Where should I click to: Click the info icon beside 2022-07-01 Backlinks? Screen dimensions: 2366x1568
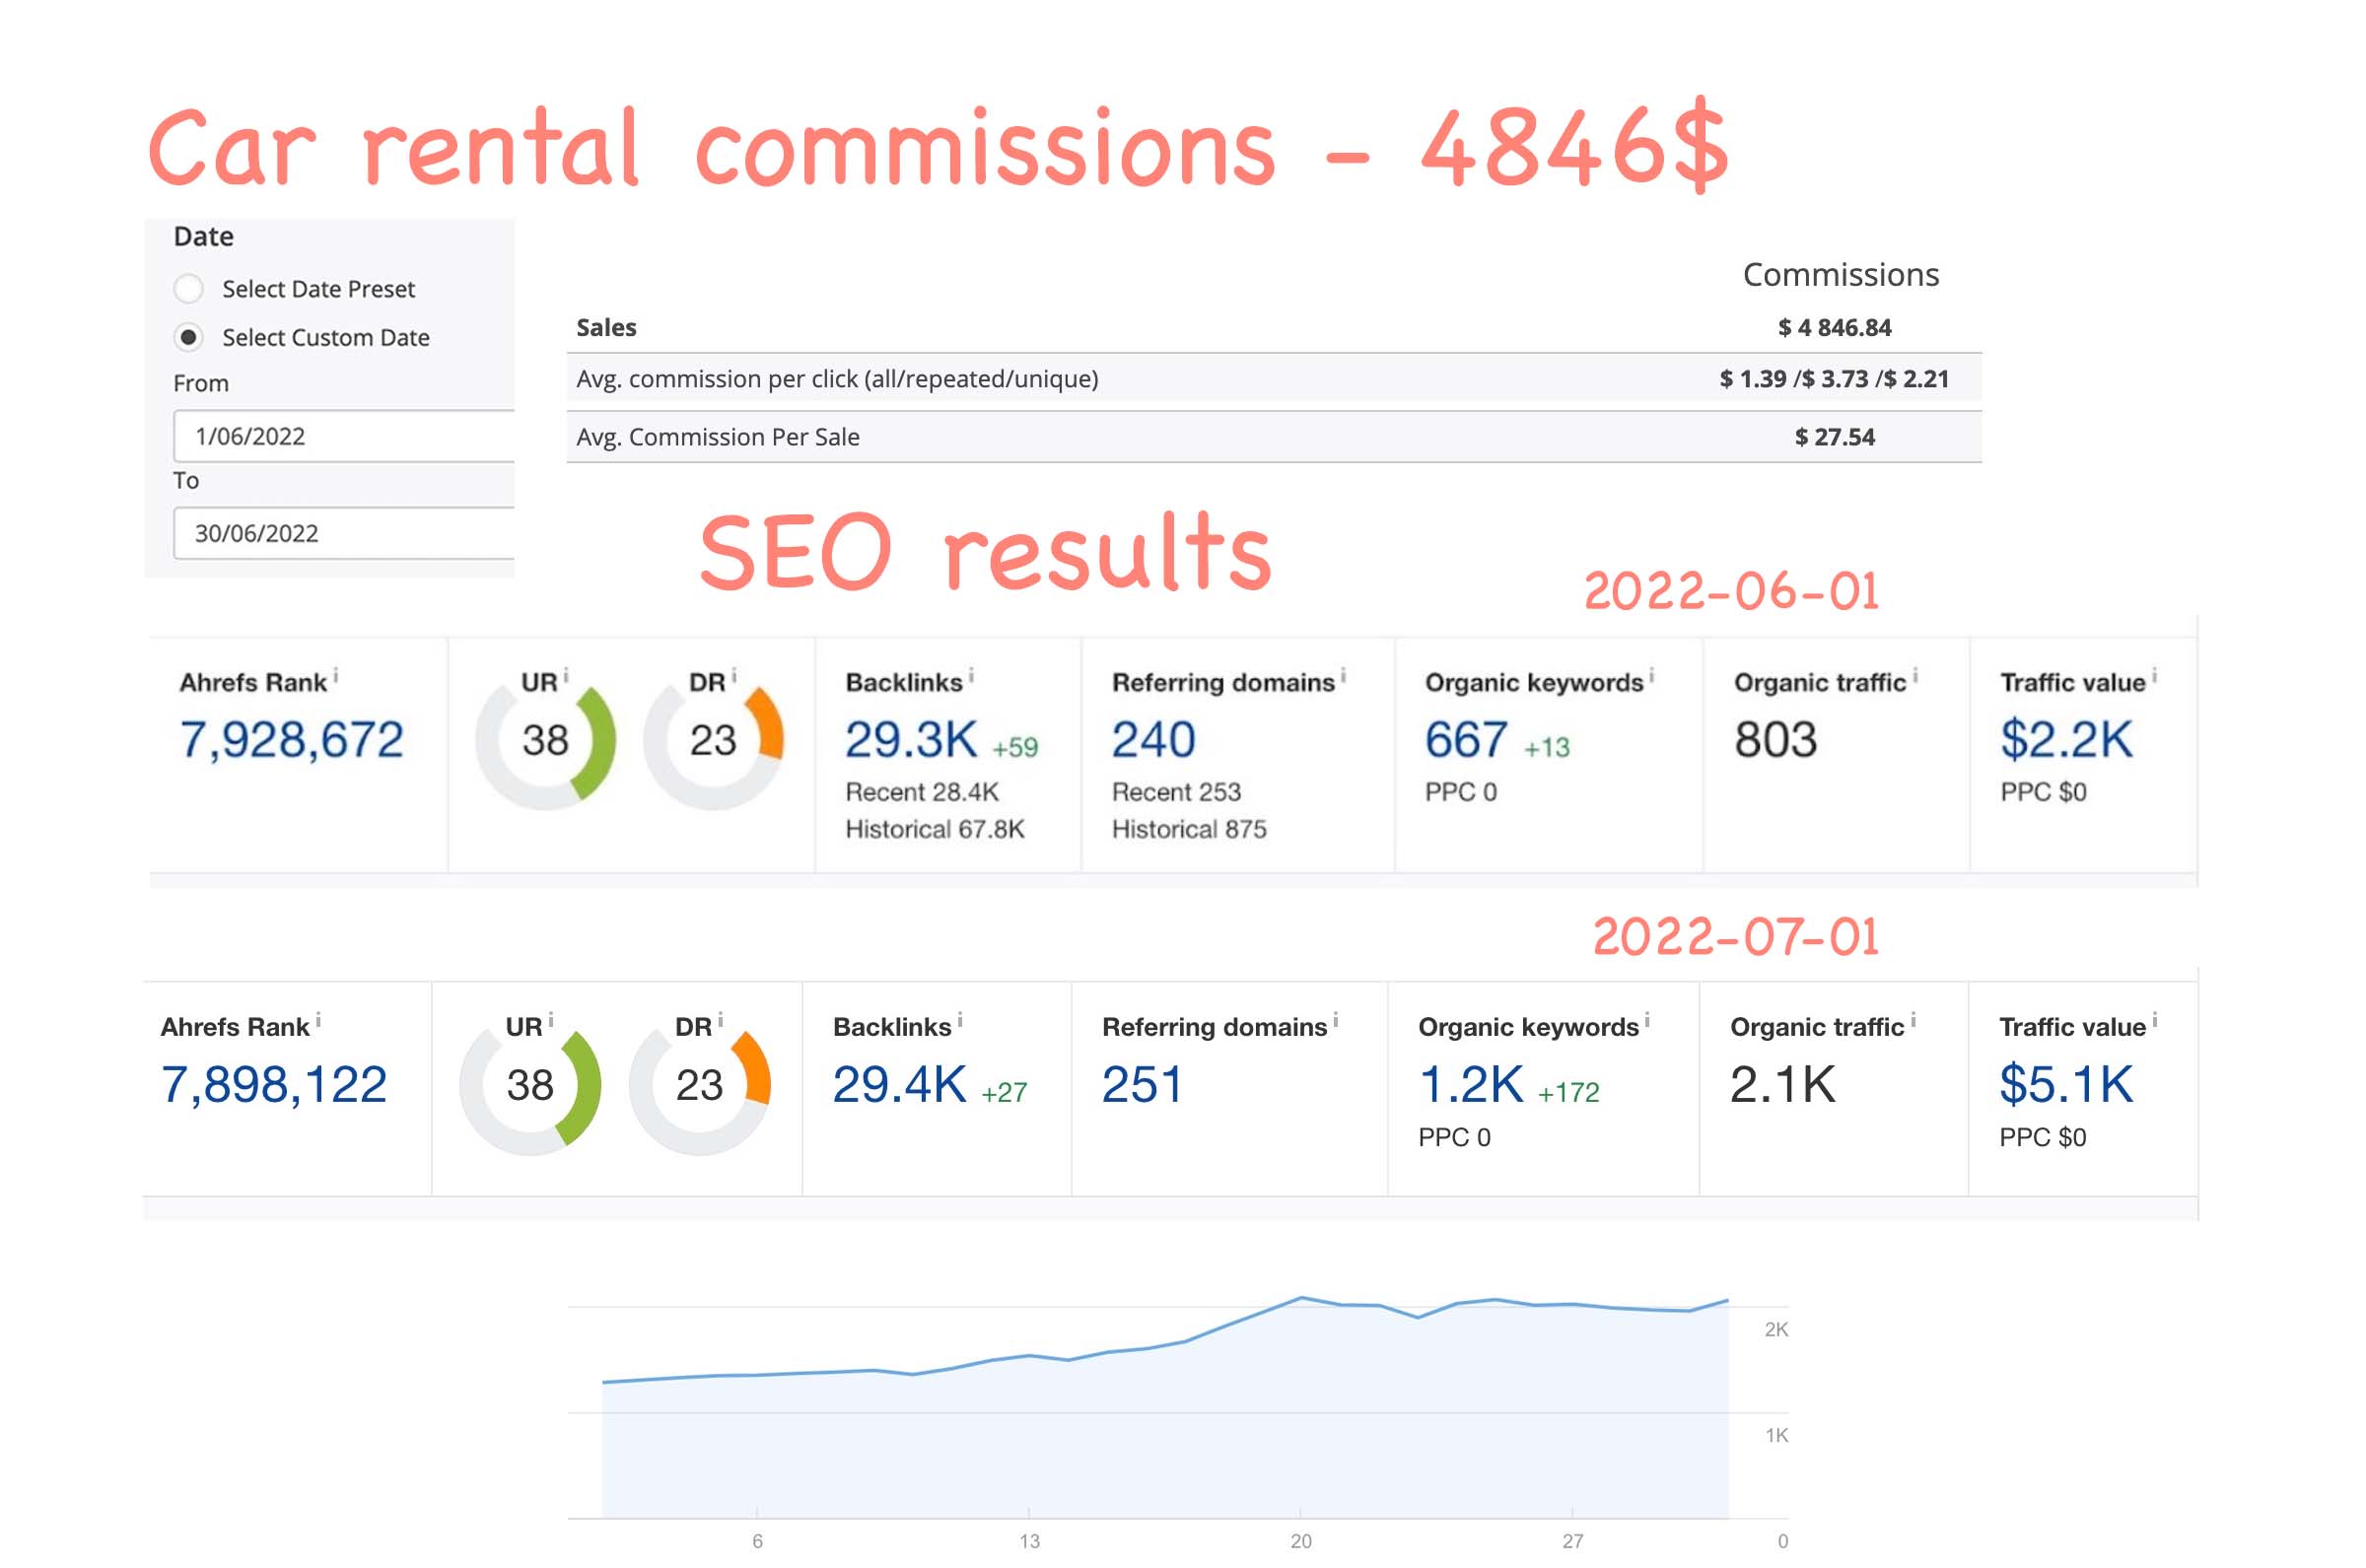[x=962, y=1021]
